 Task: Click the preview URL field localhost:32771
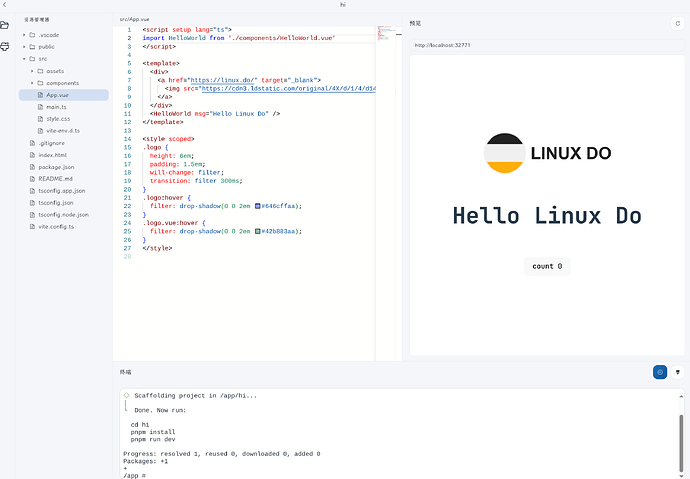point(547,45)
